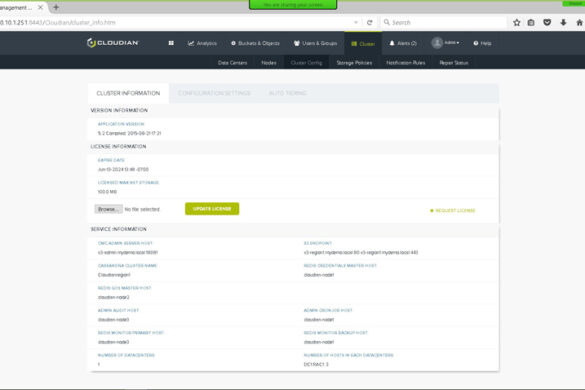Click the Application Version label
Screen dimensions: 585x390
click(121, 124)
